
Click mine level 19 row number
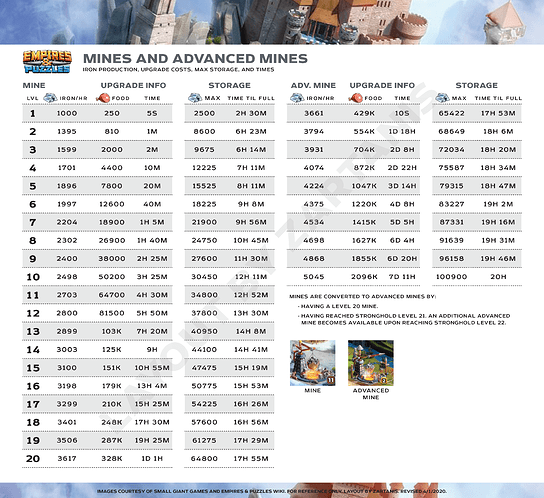click(33, 440)
